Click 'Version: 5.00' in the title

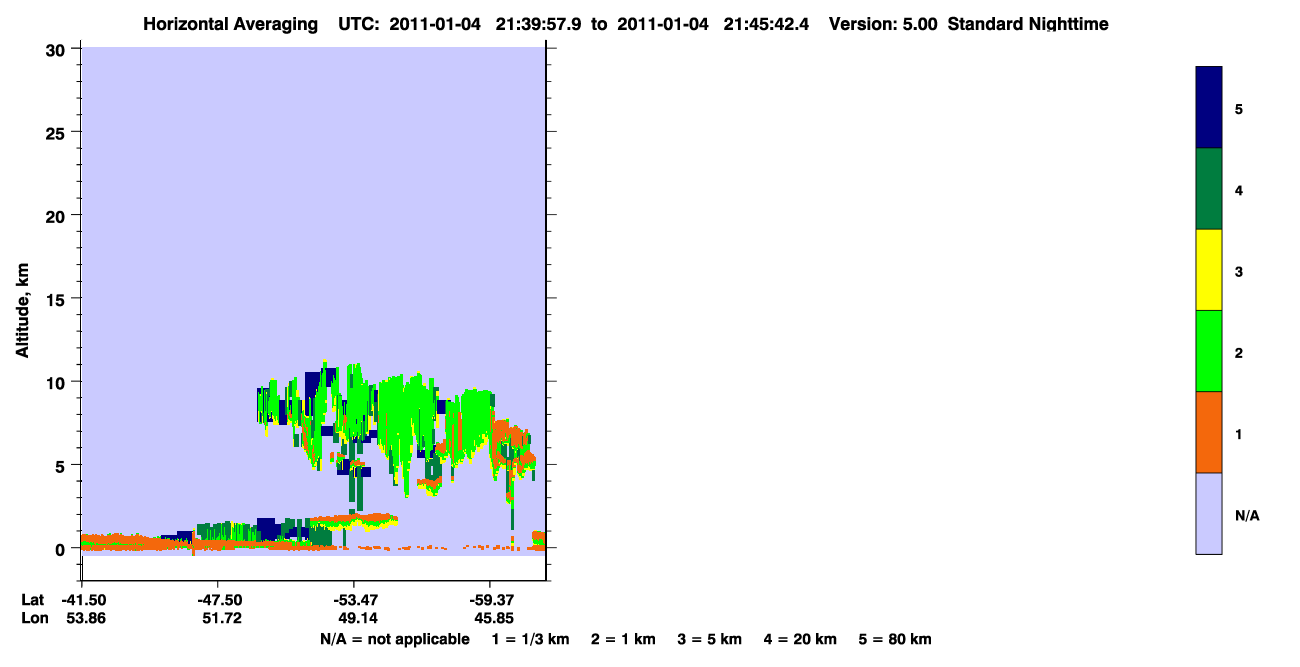tap(883, 24)
